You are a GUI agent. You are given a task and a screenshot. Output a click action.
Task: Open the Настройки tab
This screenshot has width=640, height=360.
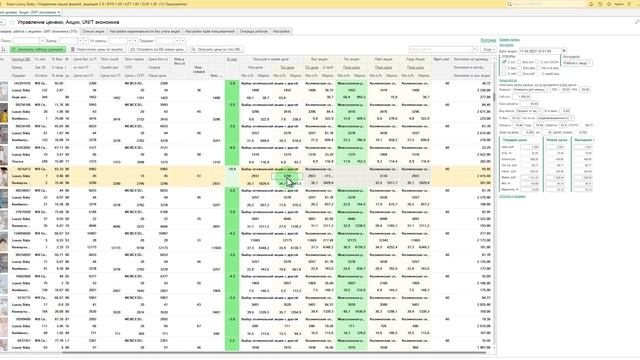281,31
